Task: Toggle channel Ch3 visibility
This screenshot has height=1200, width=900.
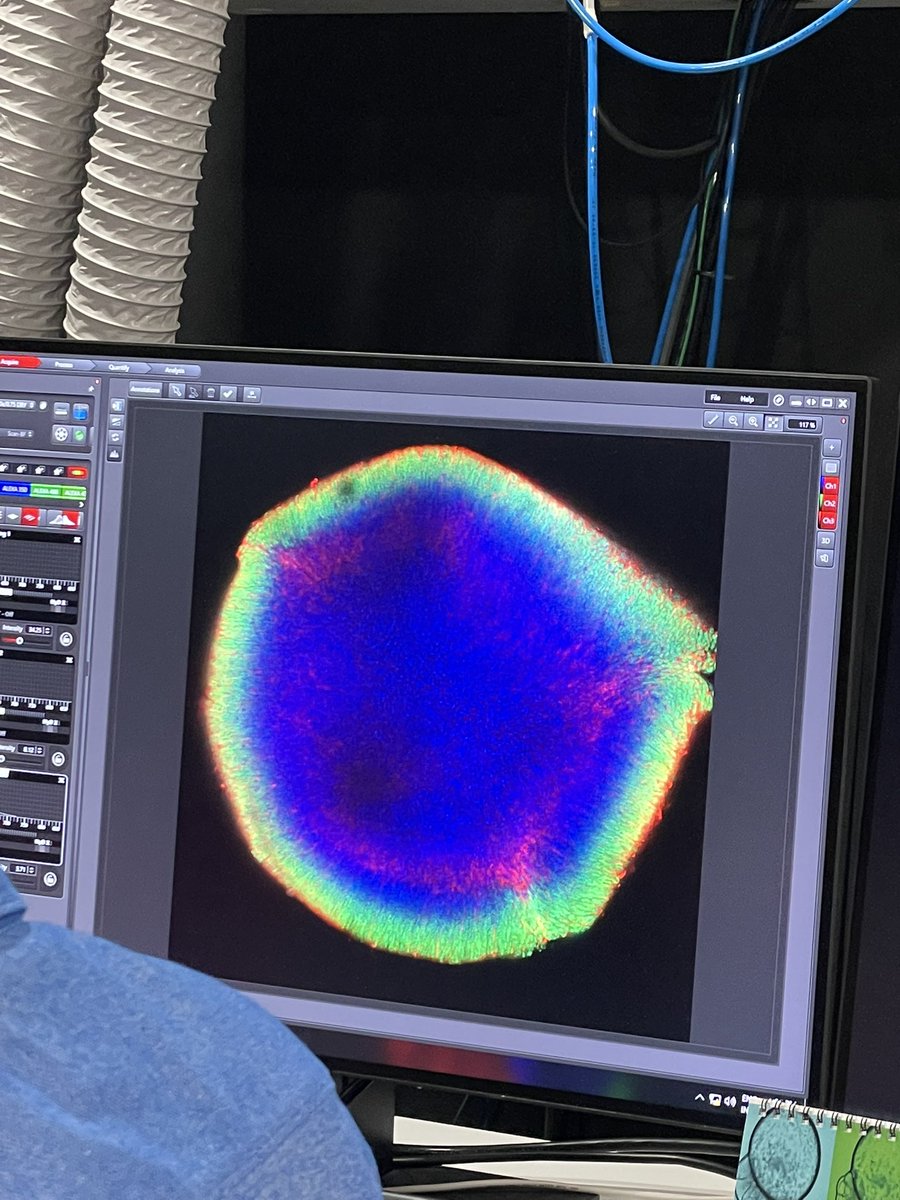Action: point(828,521)
